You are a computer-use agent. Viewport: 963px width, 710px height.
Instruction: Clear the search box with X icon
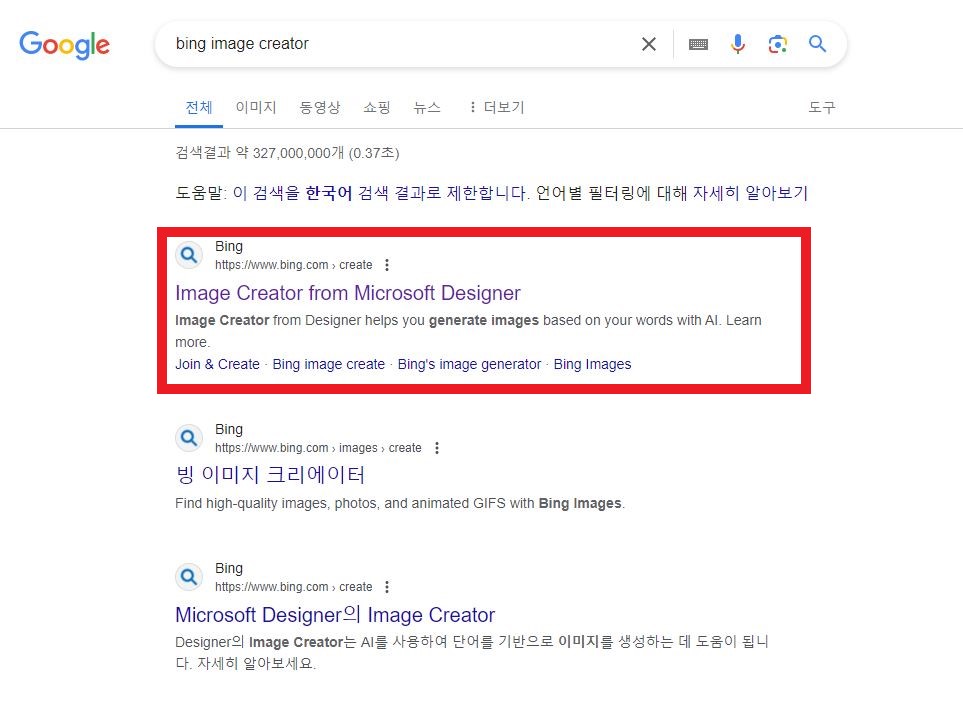(649, 44)
